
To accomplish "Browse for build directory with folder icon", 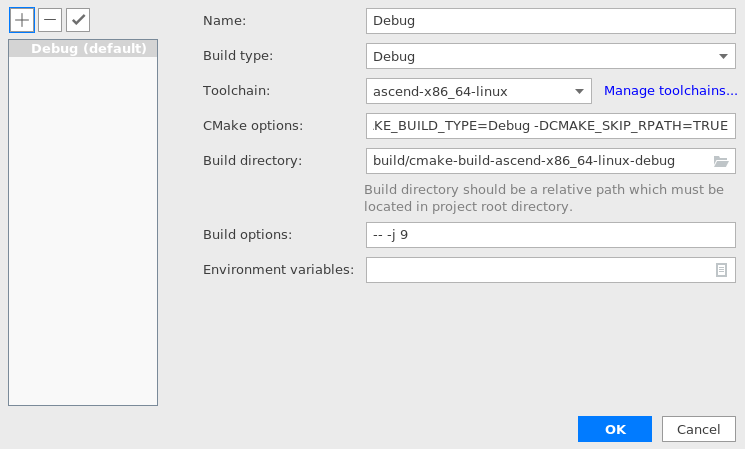I will tap(721, 162).
